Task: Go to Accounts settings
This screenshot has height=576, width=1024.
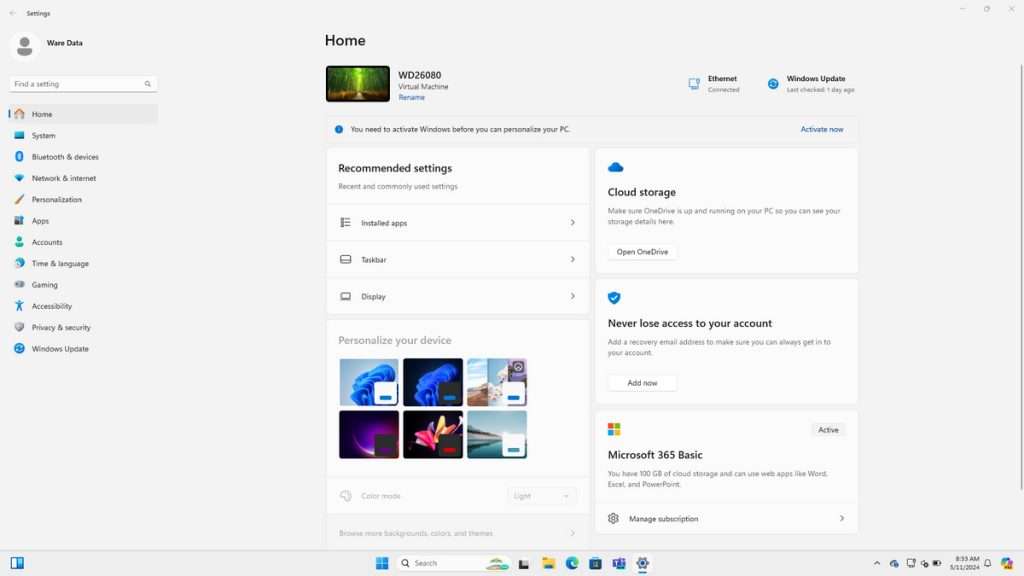Action: tap(83, 242)
